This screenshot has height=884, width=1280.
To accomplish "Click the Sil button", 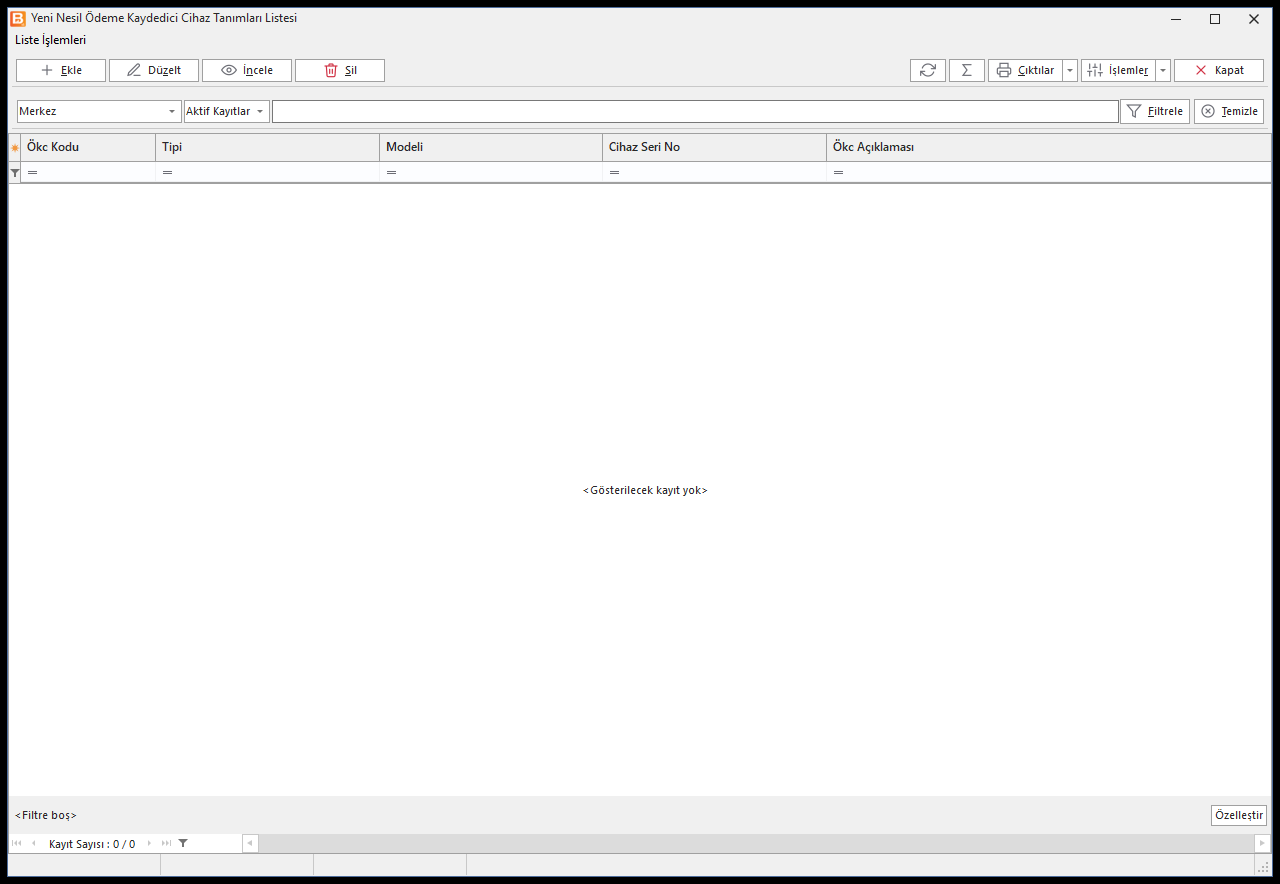I will pos(340,70).
